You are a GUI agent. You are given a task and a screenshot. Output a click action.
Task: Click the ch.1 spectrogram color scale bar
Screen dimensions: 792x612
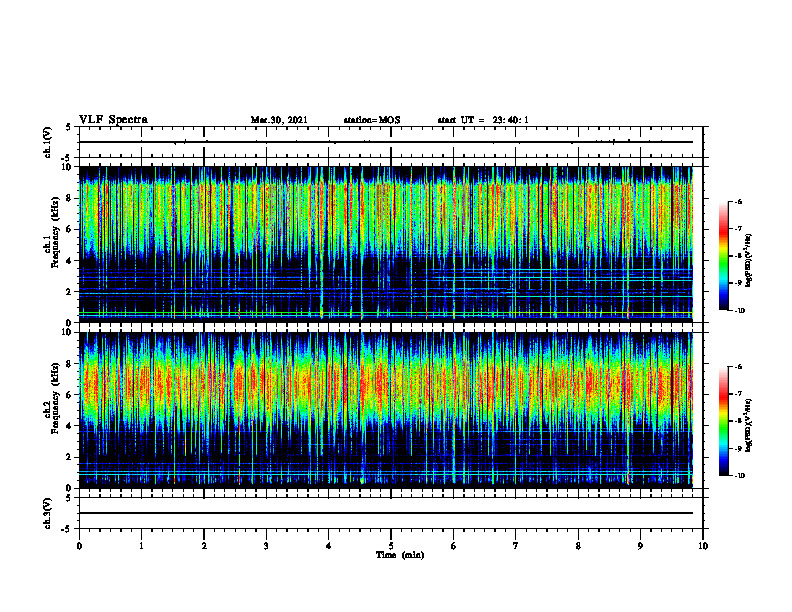pos(724,256)
